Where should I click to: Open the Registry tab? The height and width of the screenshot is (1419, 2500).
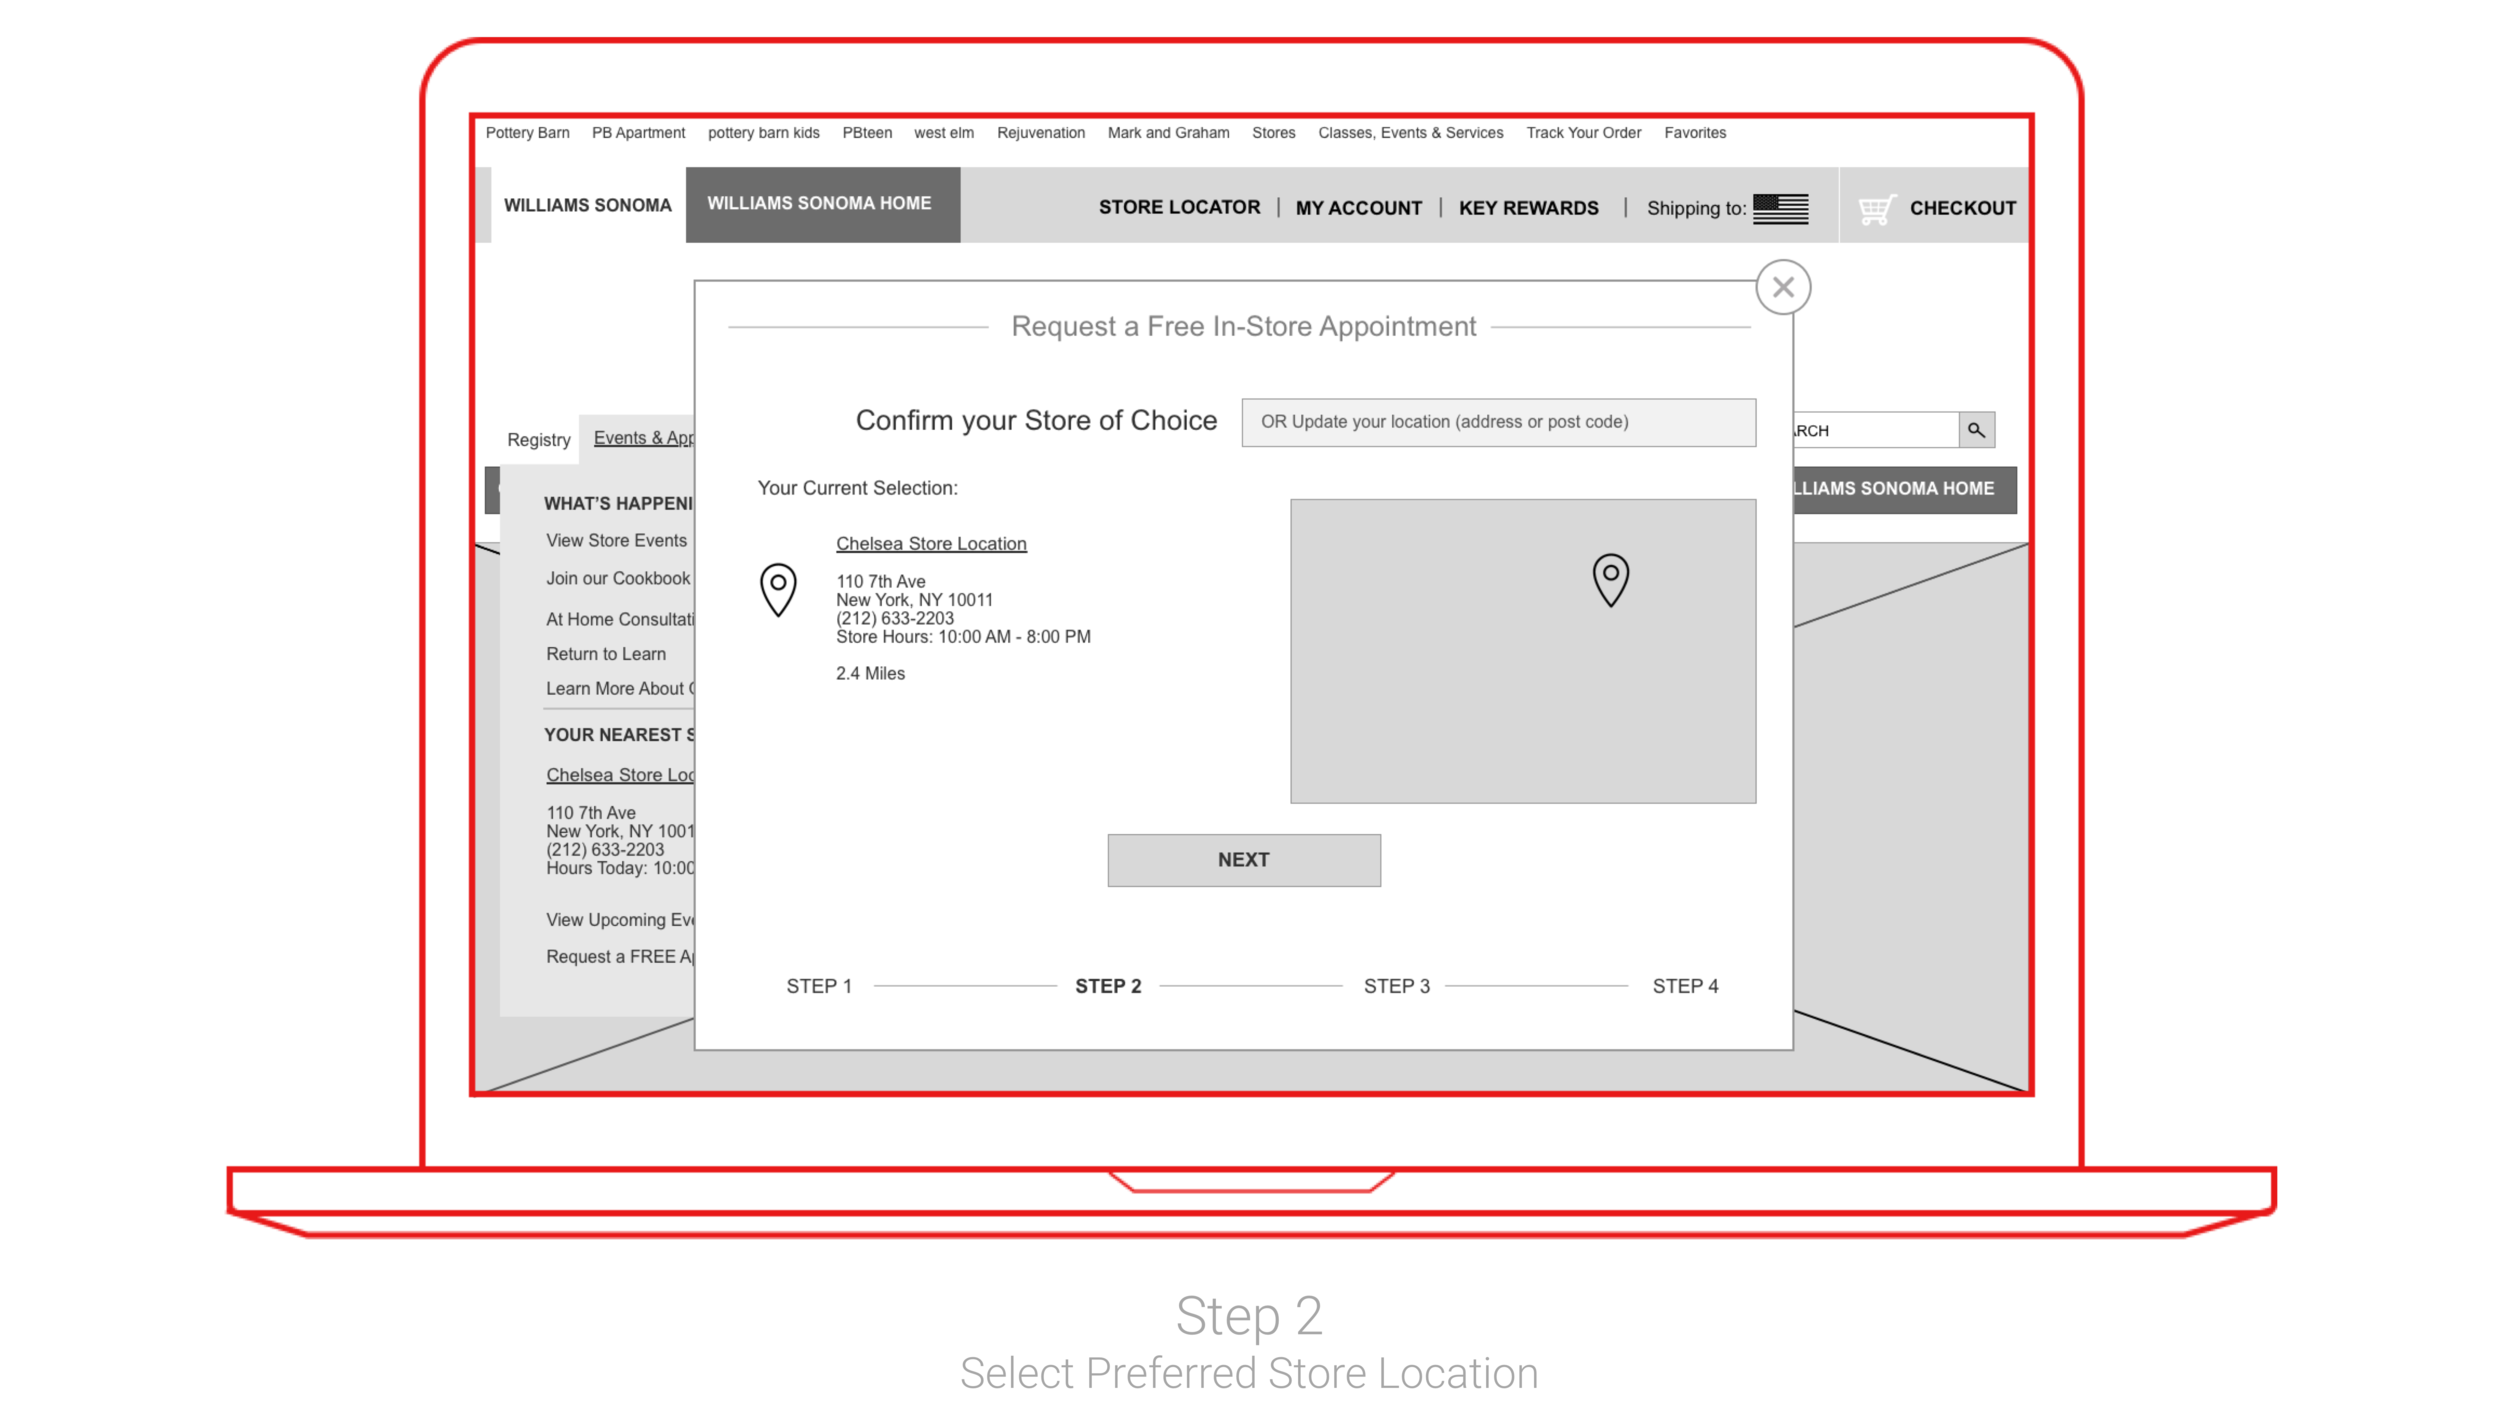click(x=538, y=440)
